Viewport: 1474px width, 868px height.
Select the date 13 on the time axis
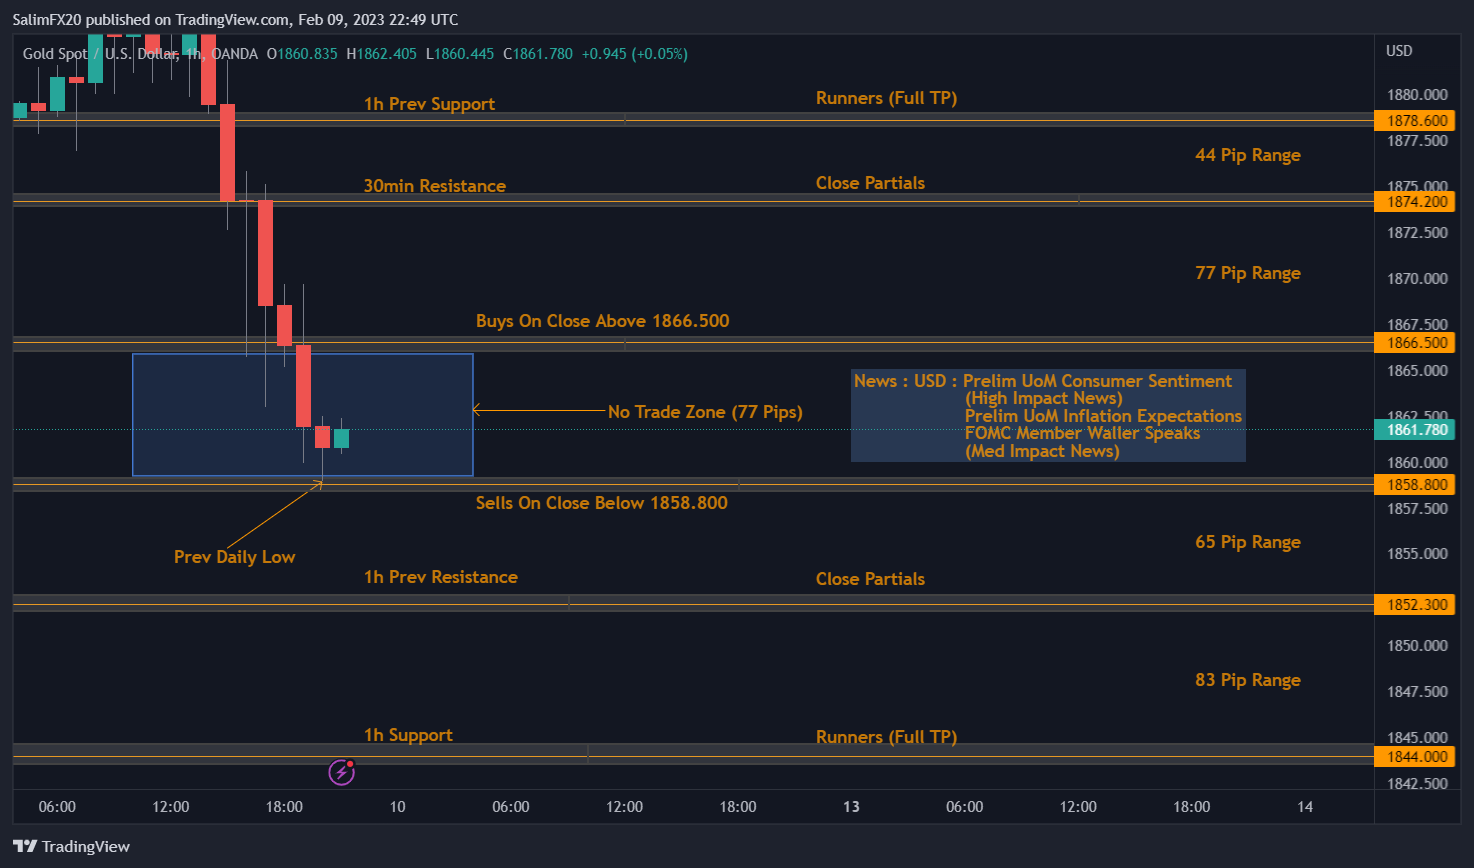[x=851, y=806]
